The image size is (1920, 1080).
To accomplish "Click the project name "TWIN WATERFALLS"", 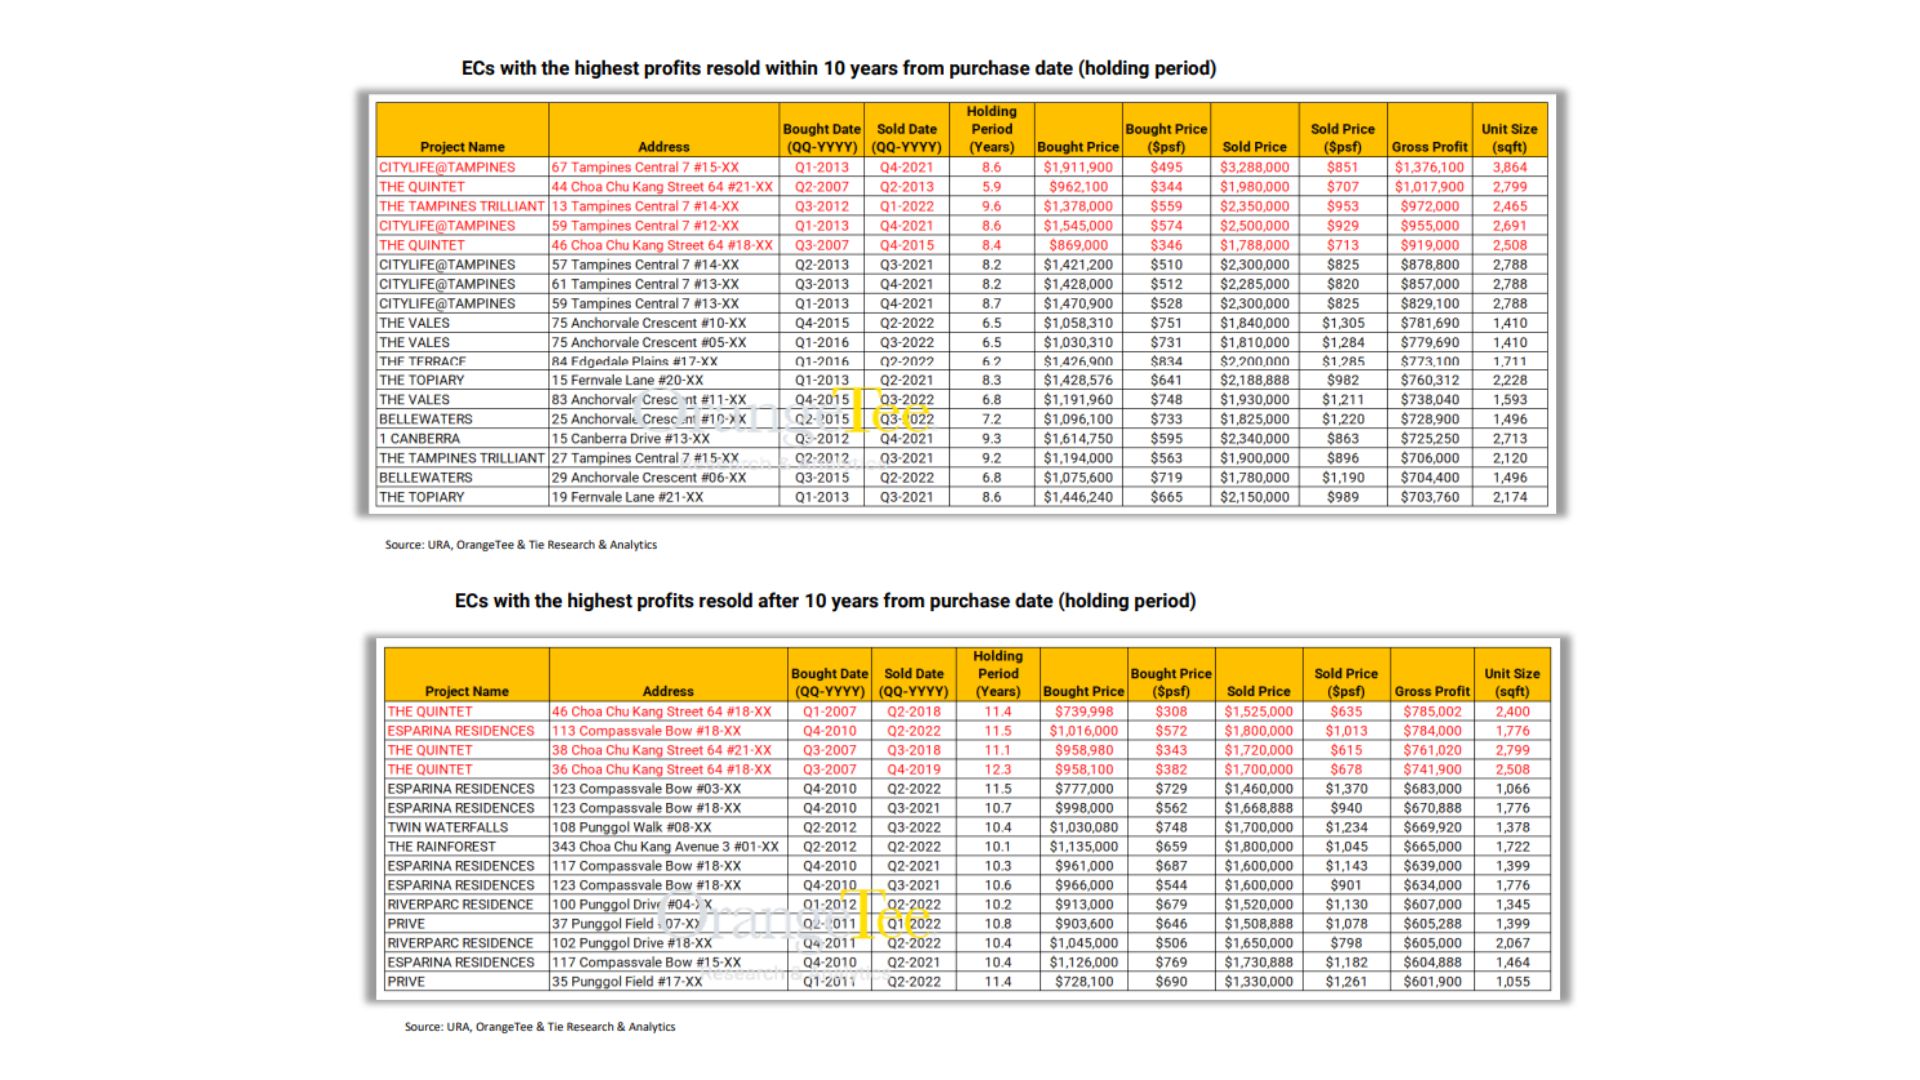I will [x=447, y=828].
